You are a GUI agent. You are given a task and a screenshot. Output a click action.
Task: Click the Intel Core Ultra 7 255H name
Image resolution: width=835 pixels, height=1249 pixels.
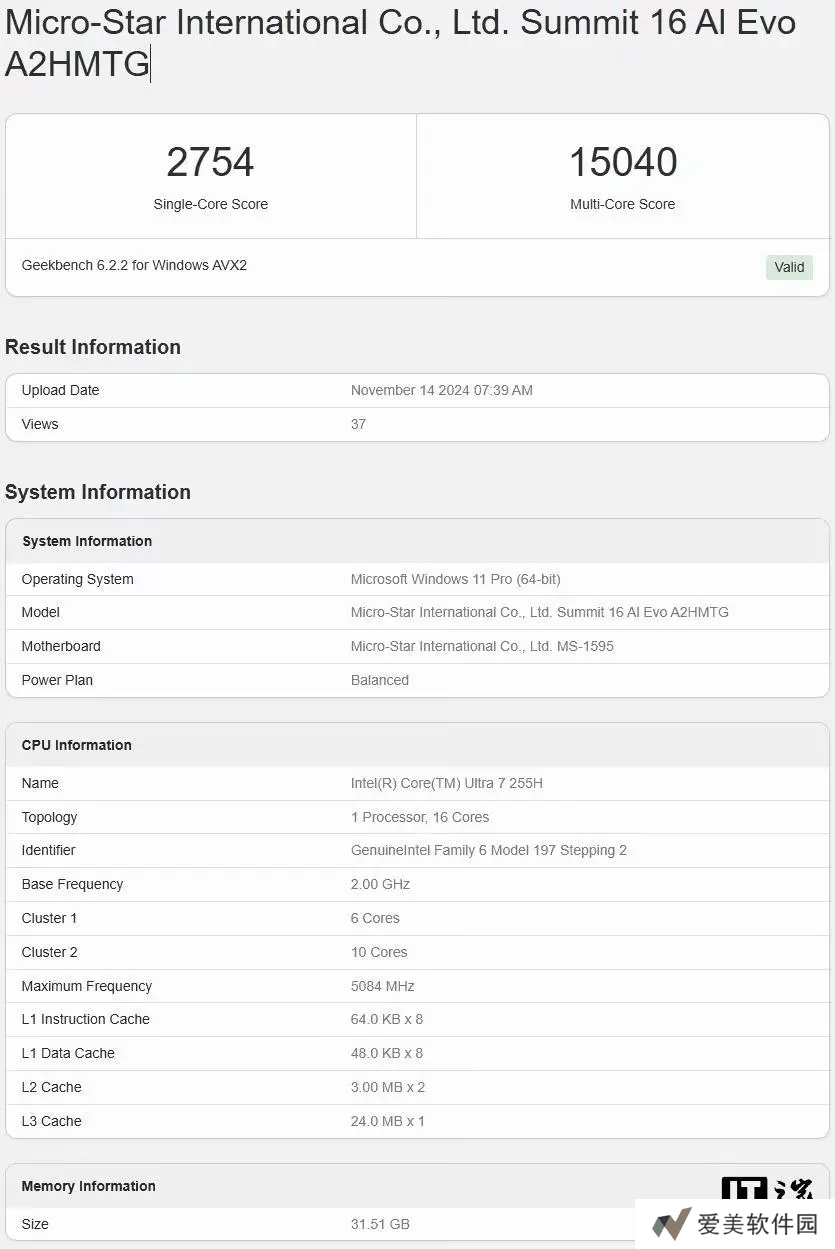[x=446, y=783]
